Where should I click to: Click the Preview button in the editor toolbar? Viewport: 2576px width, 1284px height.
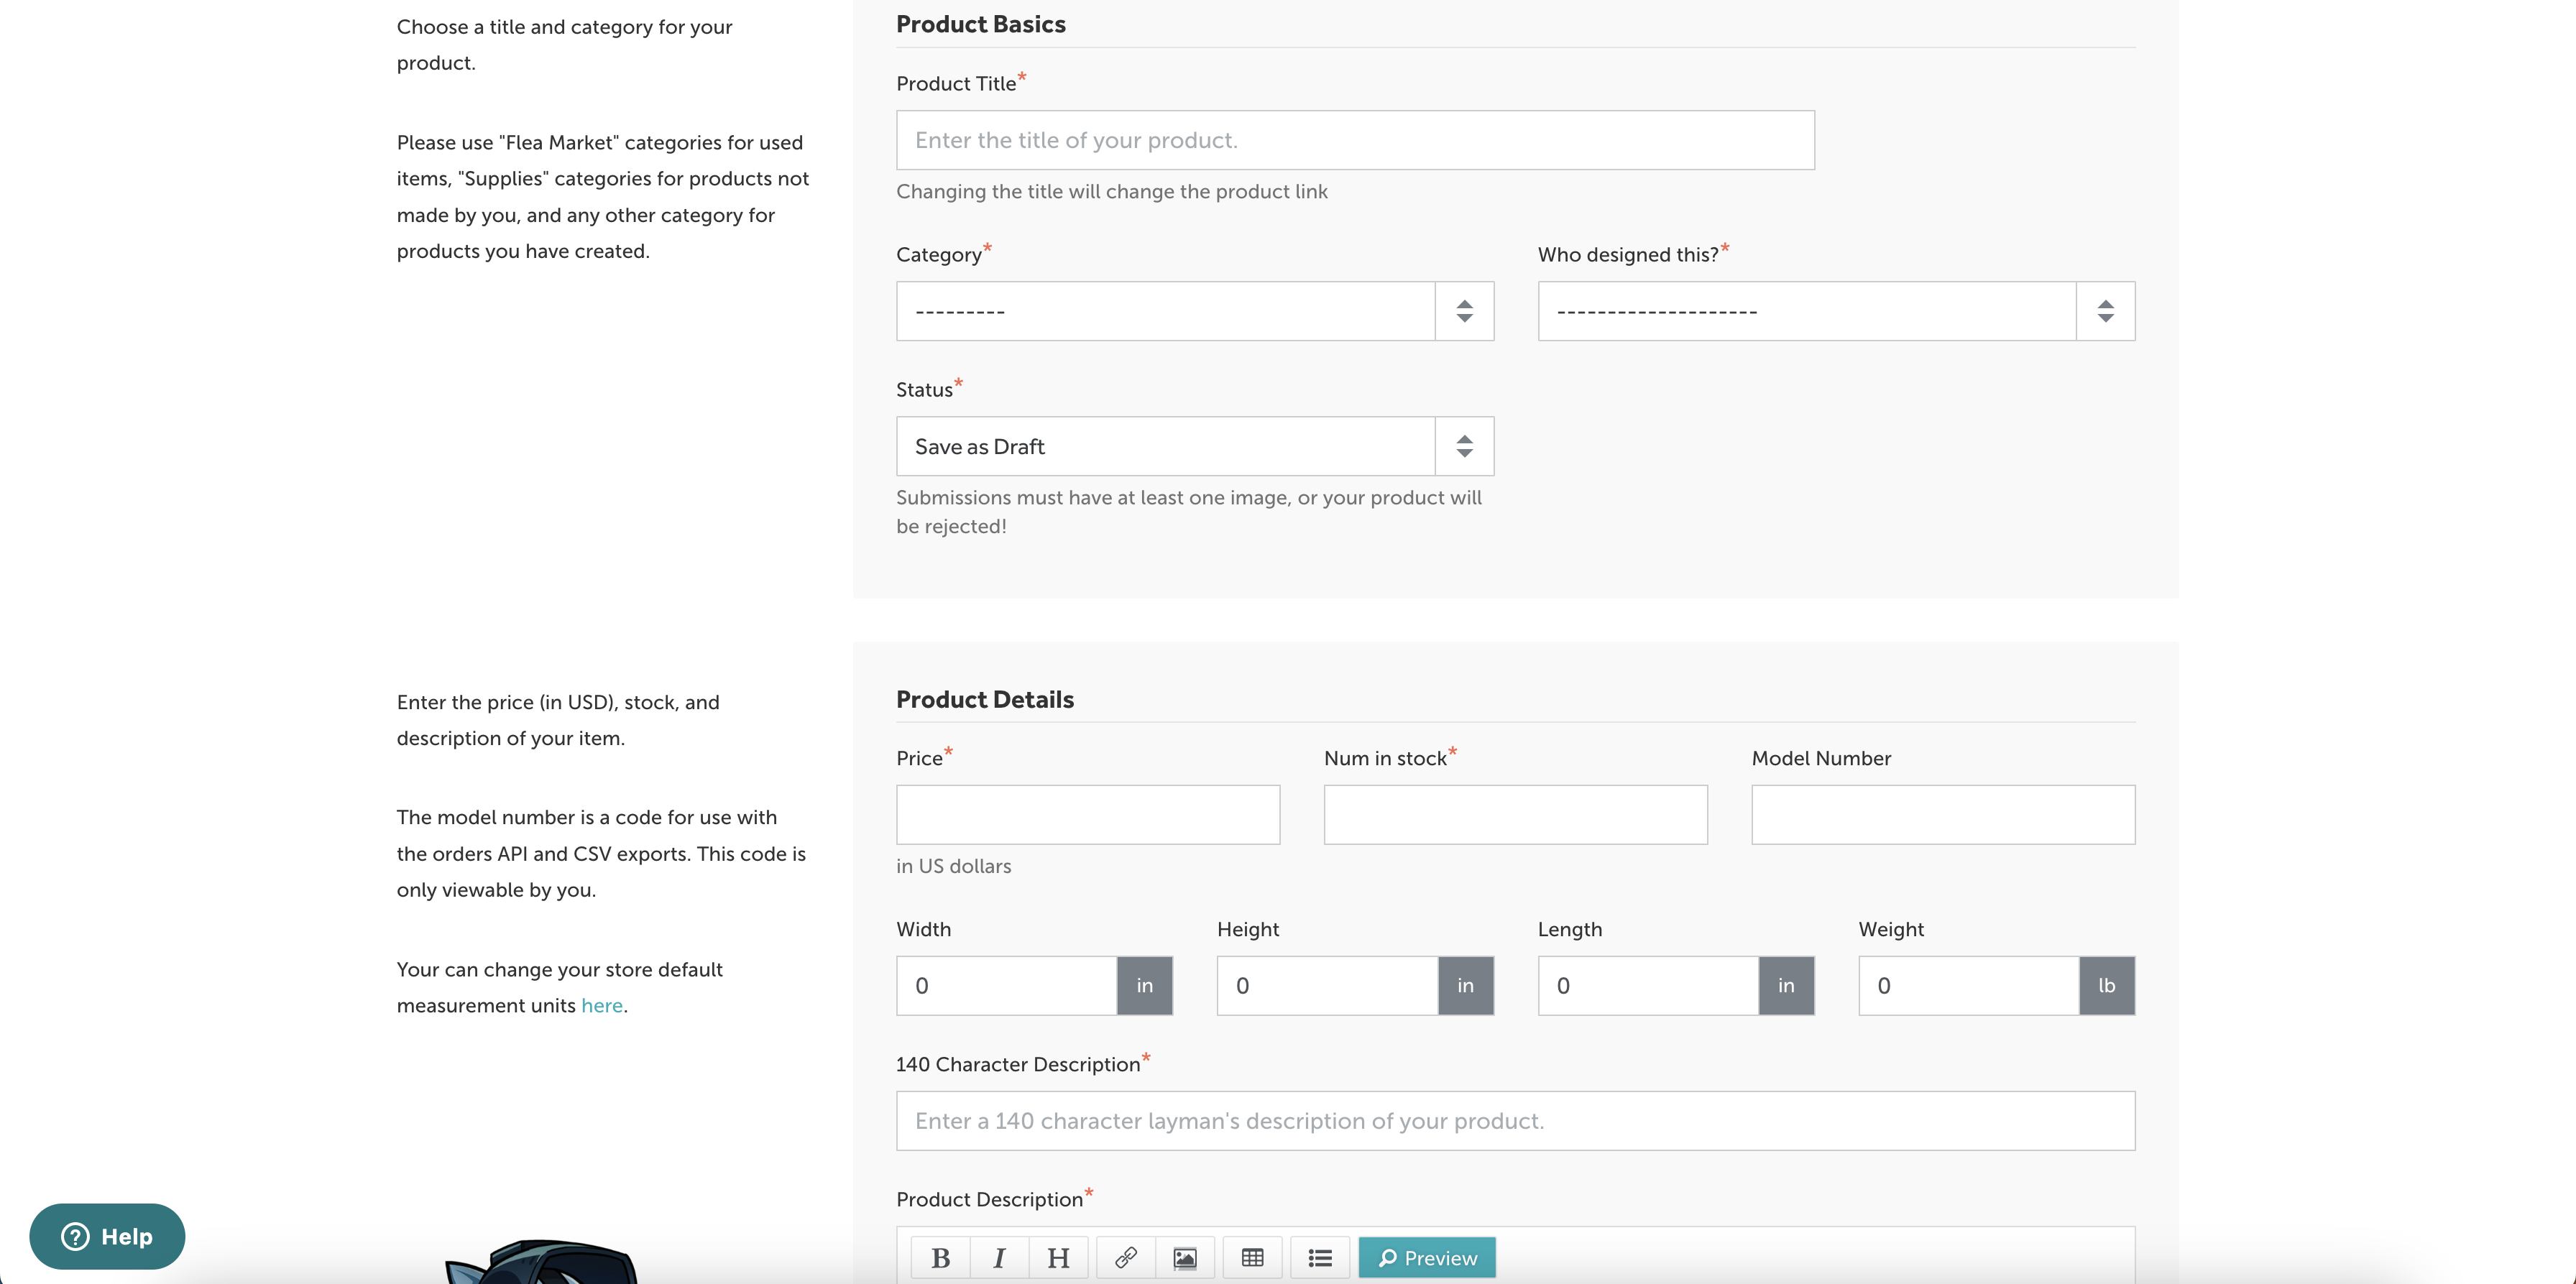coord(1427,1257)
